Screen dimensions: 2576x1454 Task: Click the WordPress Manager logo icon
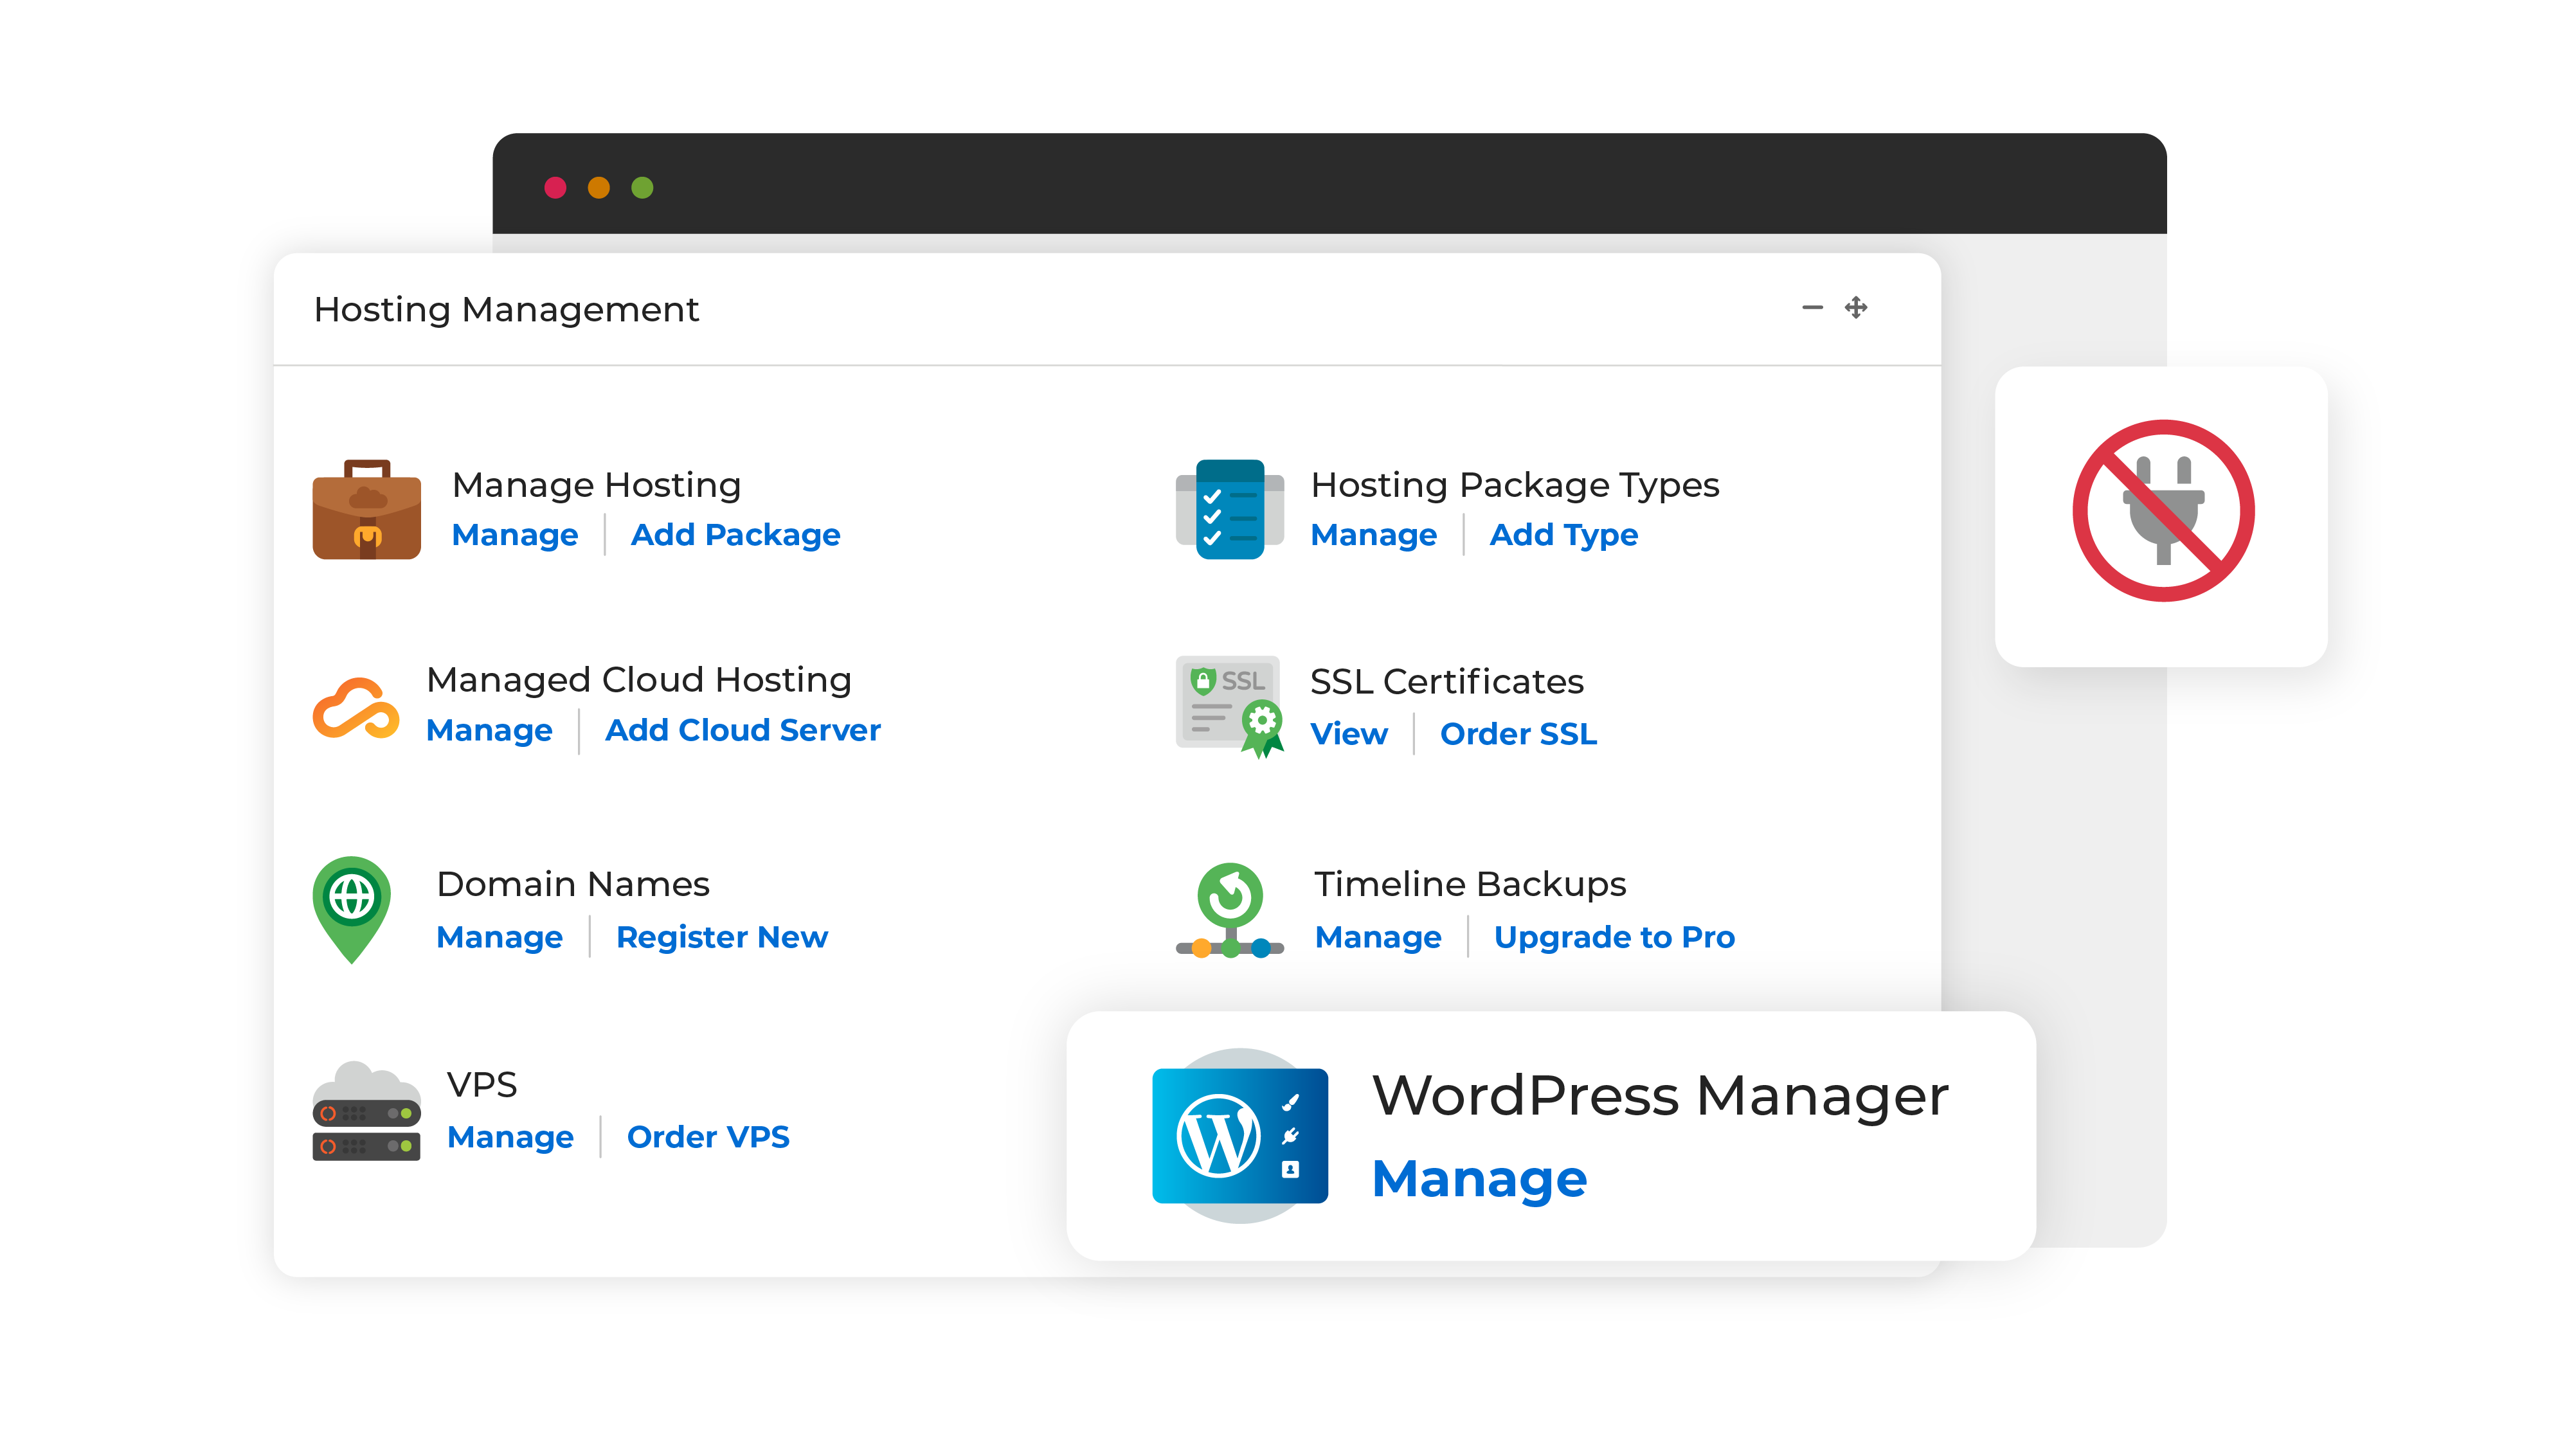click(x=1240, y=1135)
